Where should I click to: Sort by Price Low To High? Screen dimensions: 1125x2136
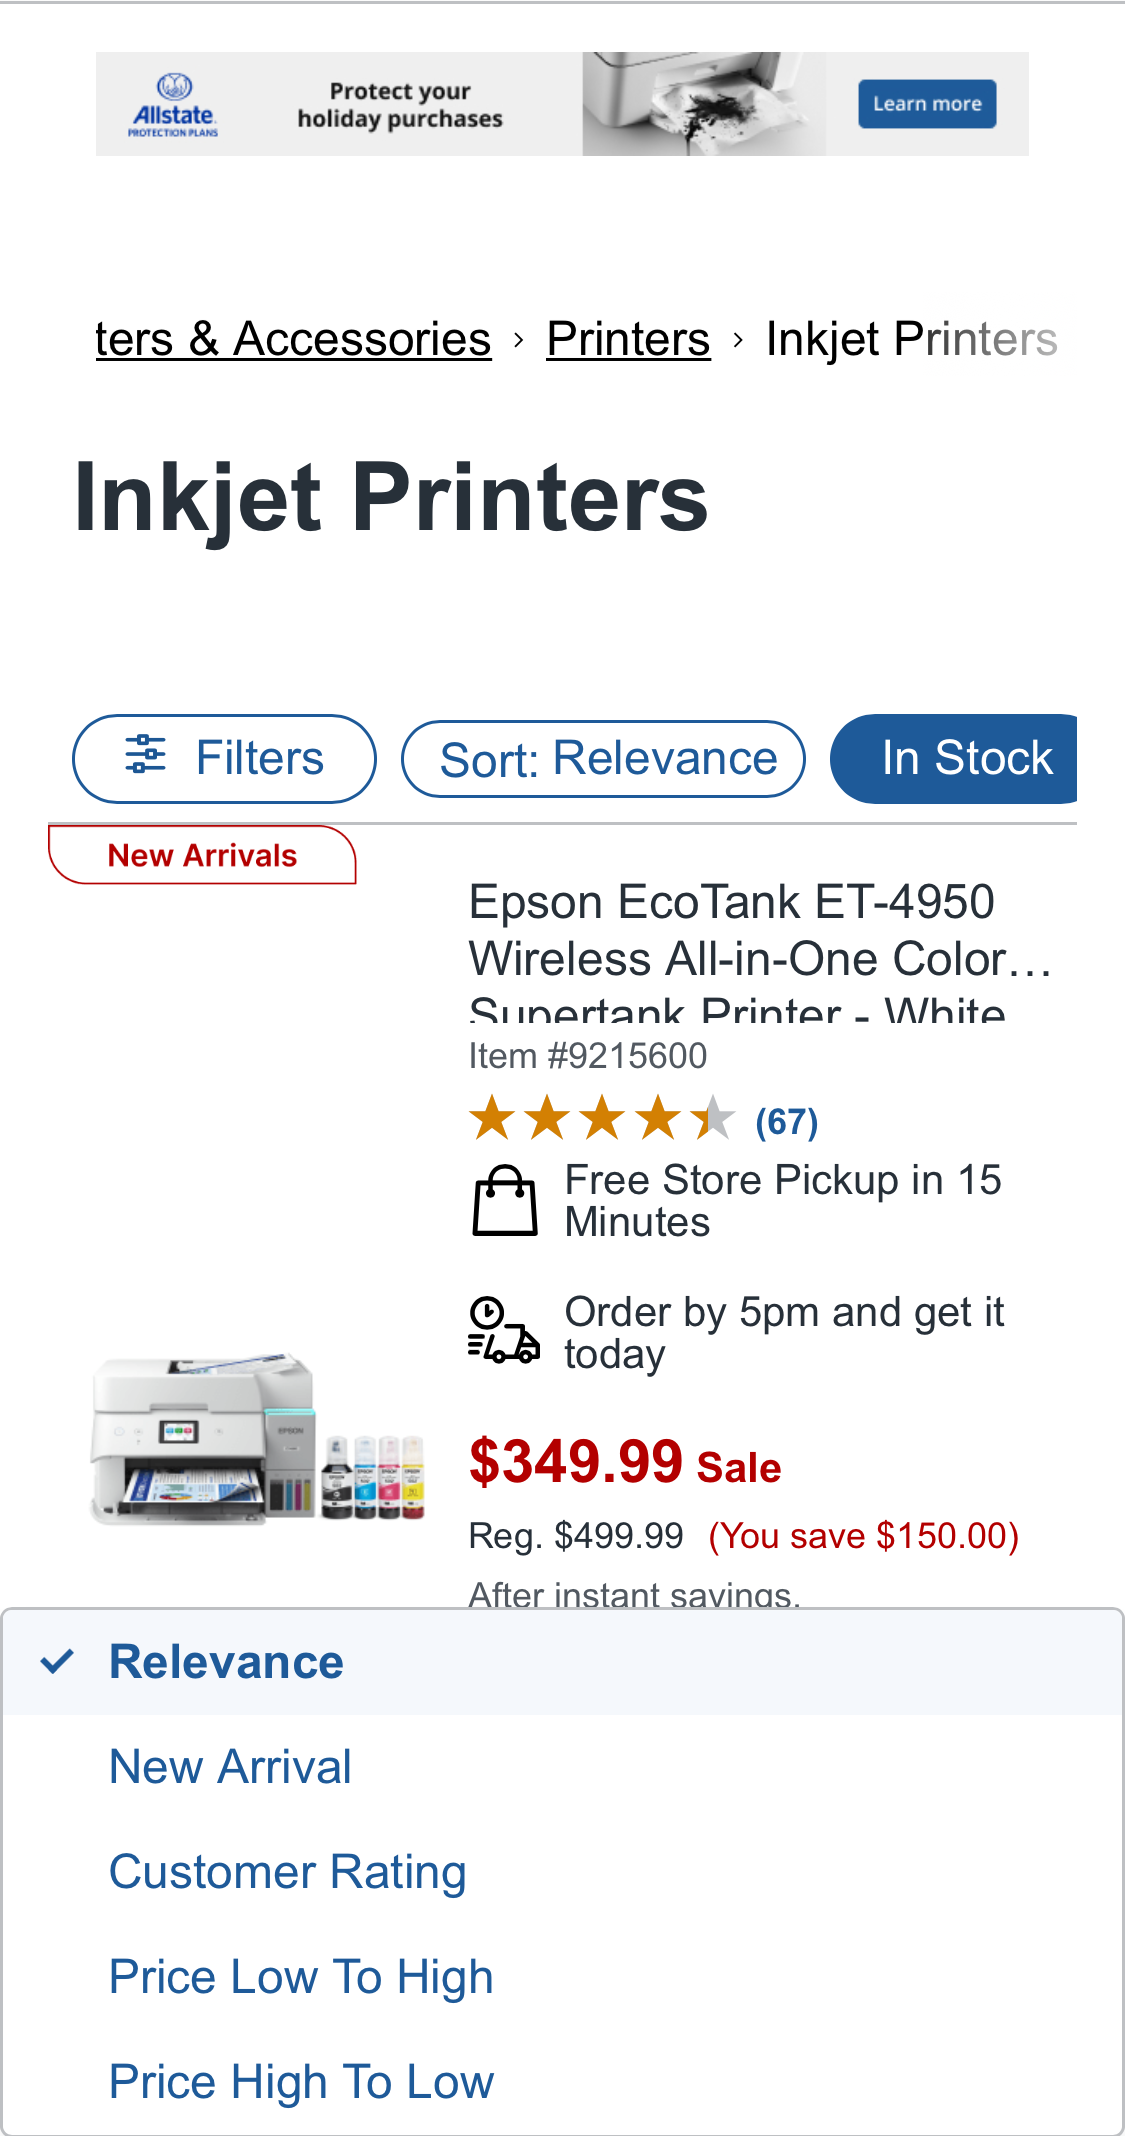[x=301, y=1977]
